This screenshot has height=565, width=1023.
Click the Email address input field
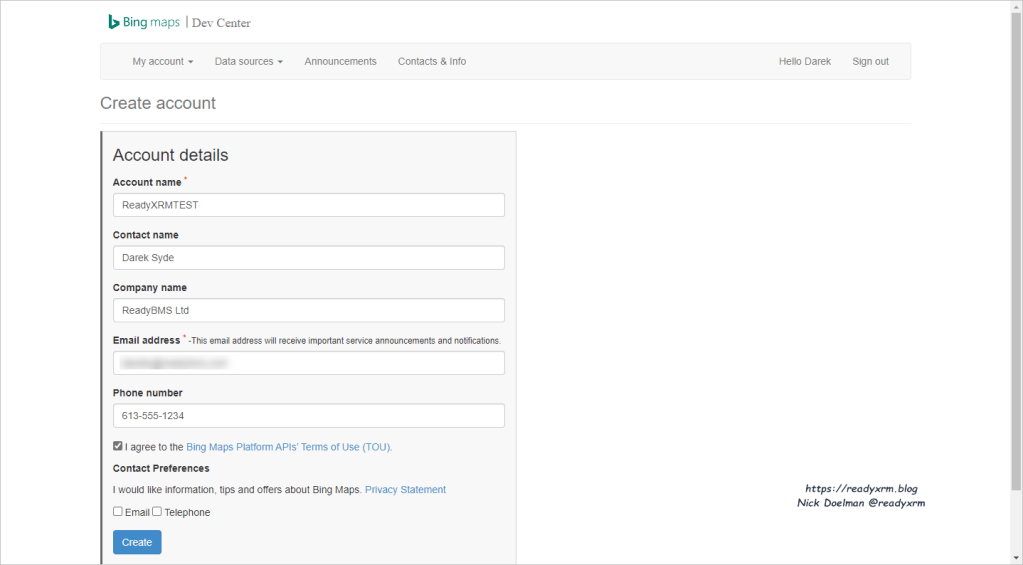pos(308,363)
